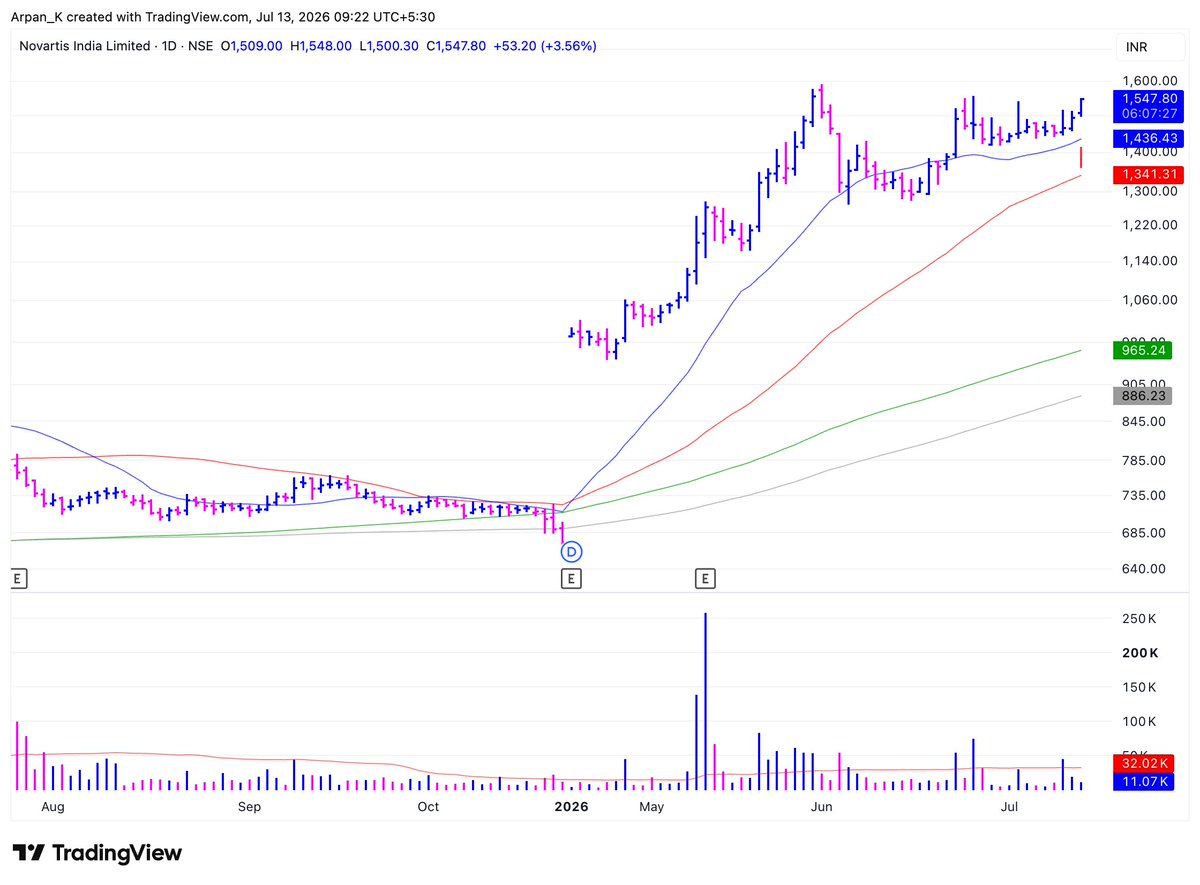Click the dividend 'D' marker icon
This screenshot has height=885, width=1200.
tap(571, 551)
